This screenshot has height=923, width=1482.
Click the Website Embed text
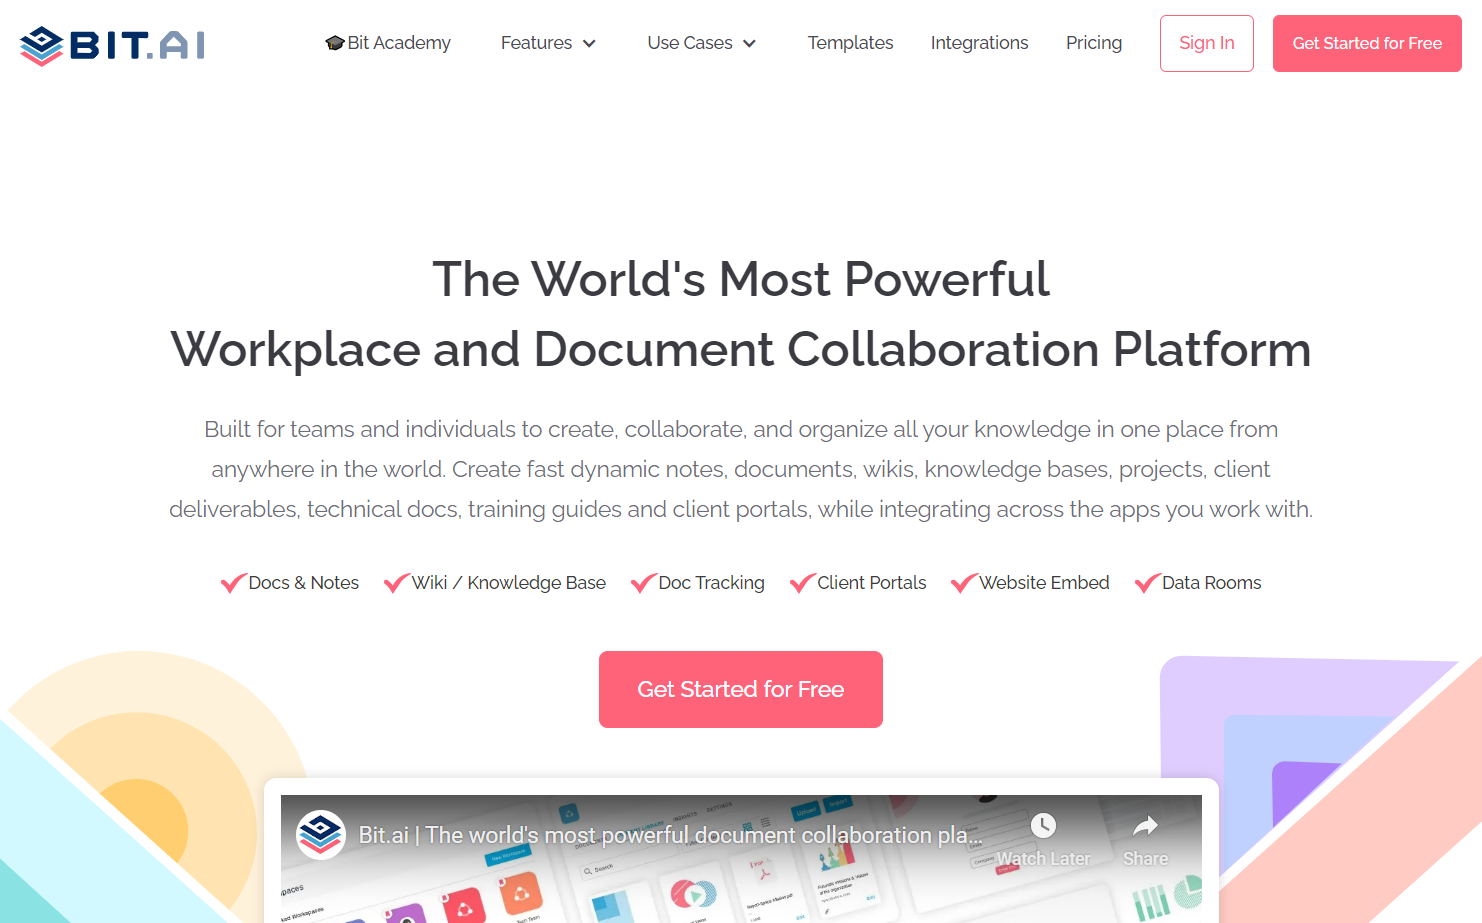pos(1045,583)
